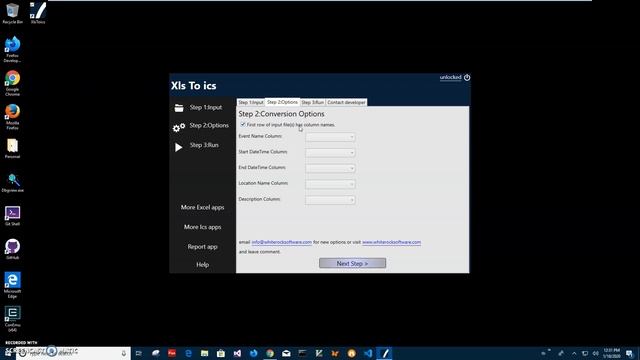Viewport: 640px width, 360px height.
Task: Open Visual Studio Code from the taskbar
Action: click(x=368, y=353)
